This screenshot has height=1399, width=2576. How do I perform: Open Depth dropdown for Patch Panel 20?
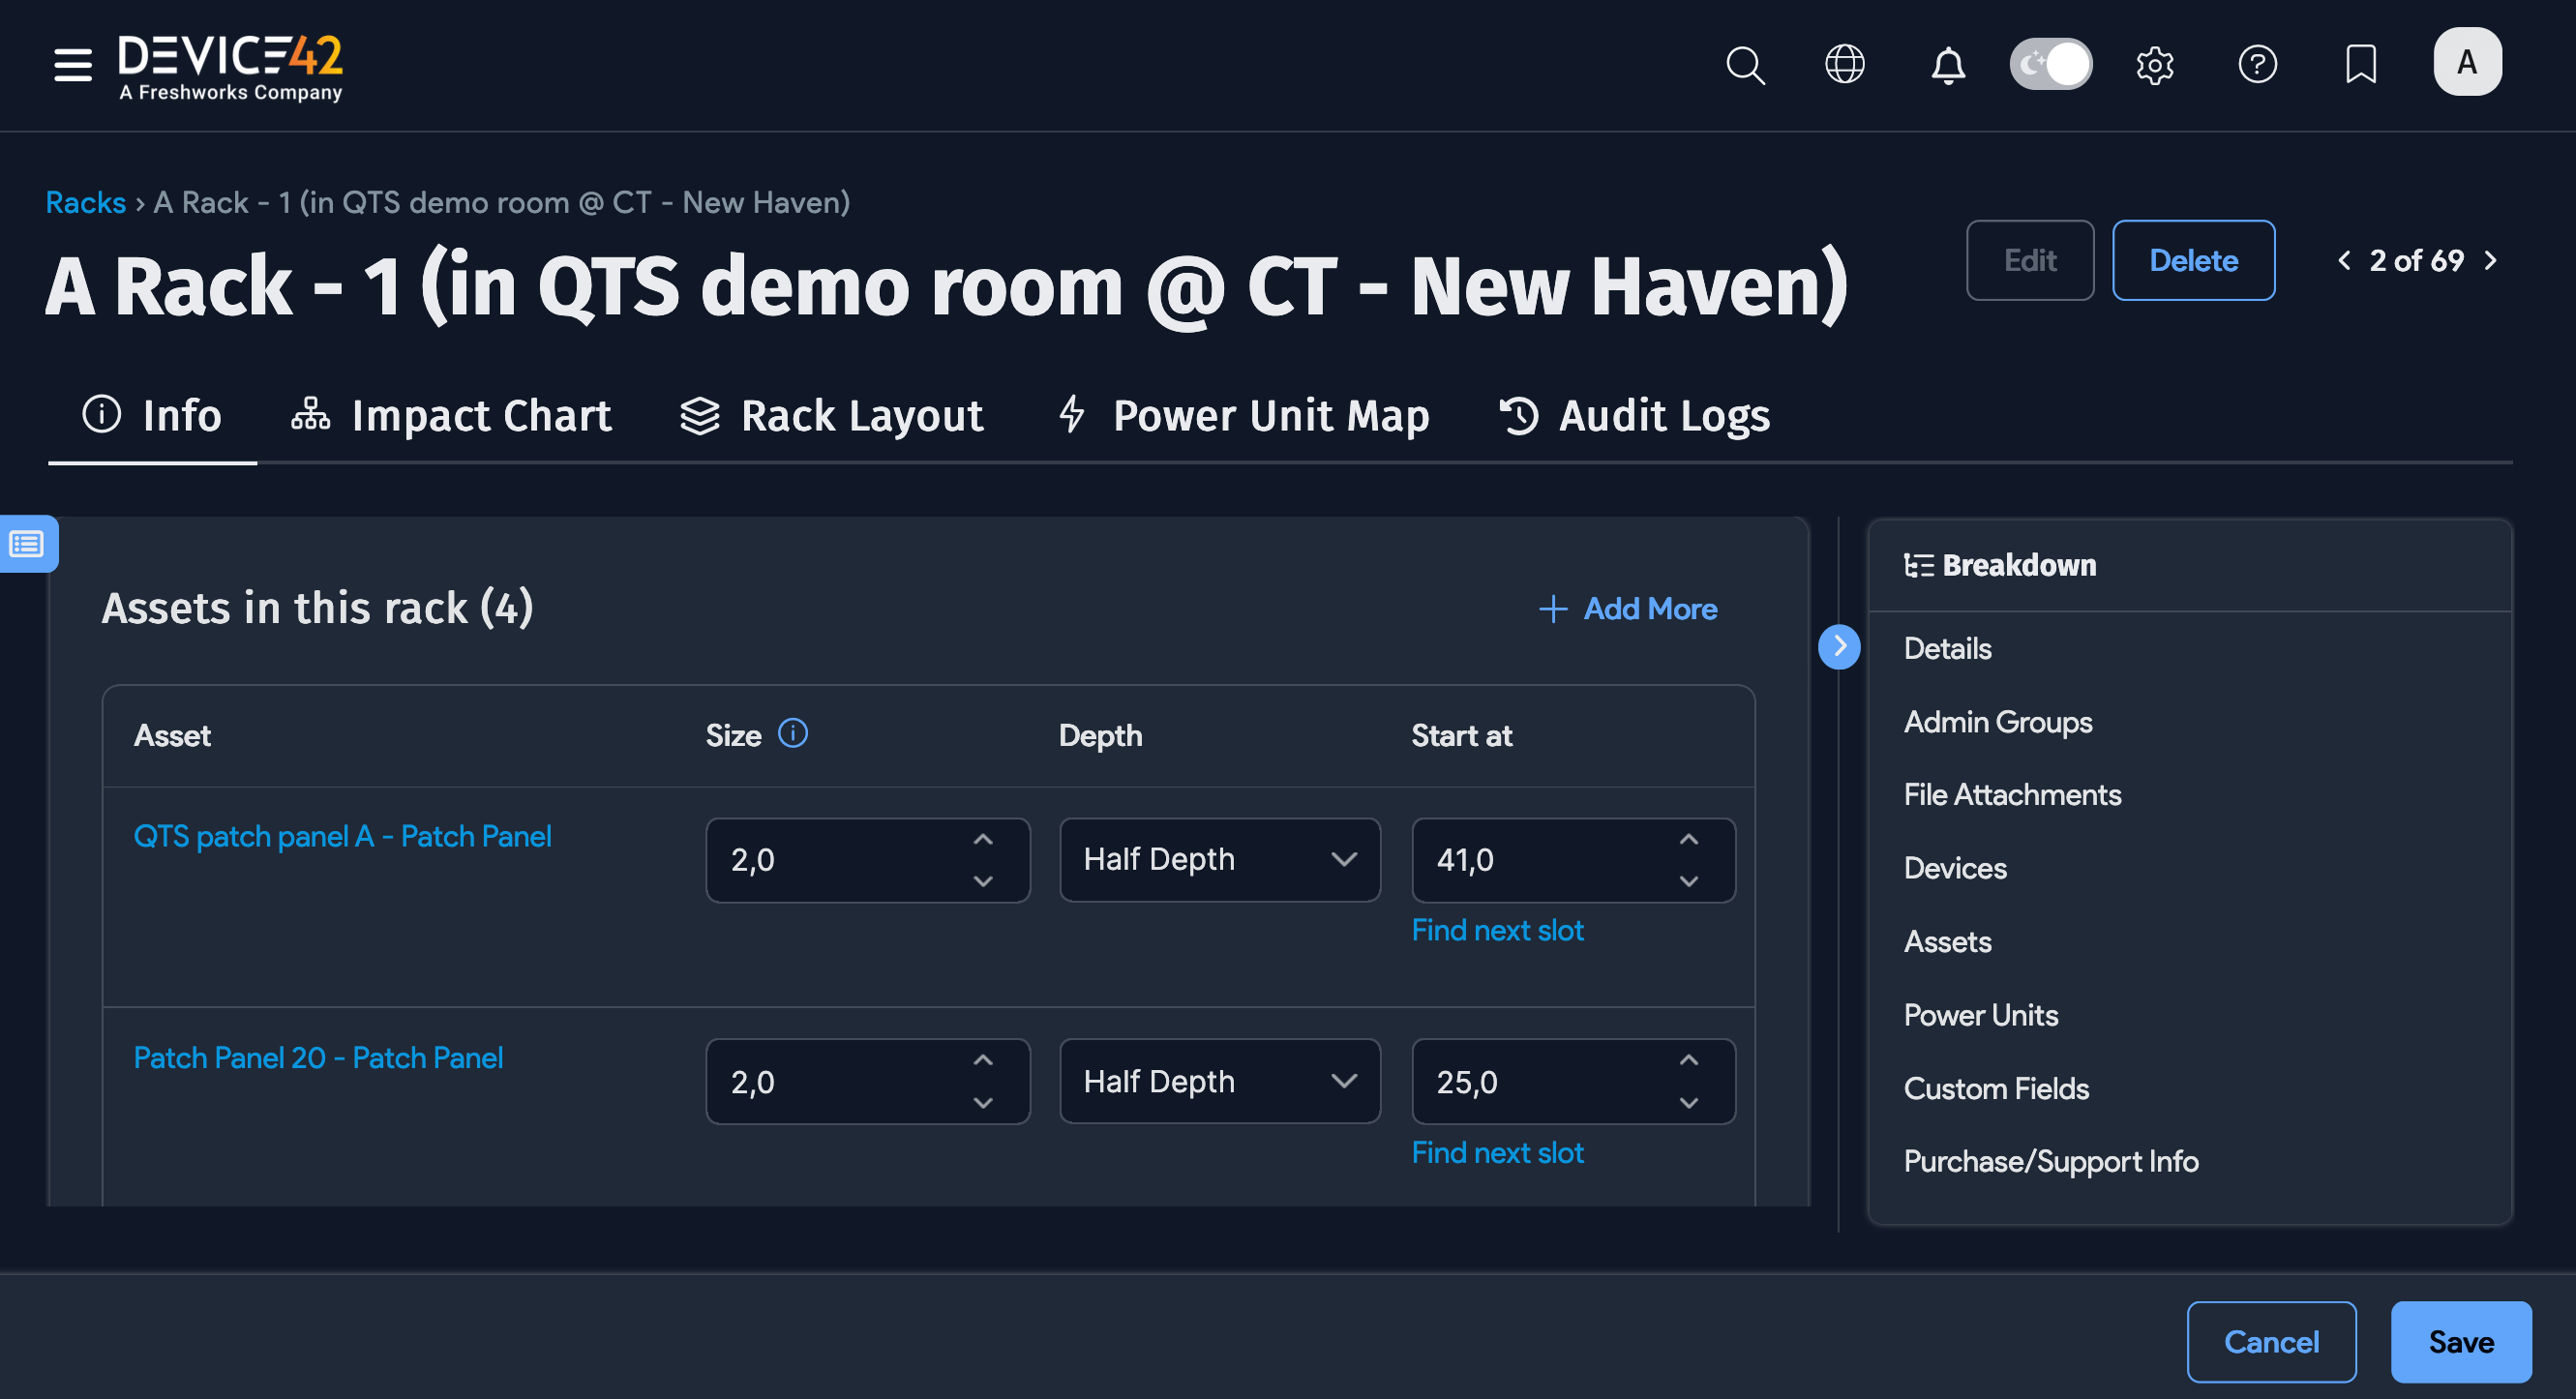click(x=1219, y=1081)
